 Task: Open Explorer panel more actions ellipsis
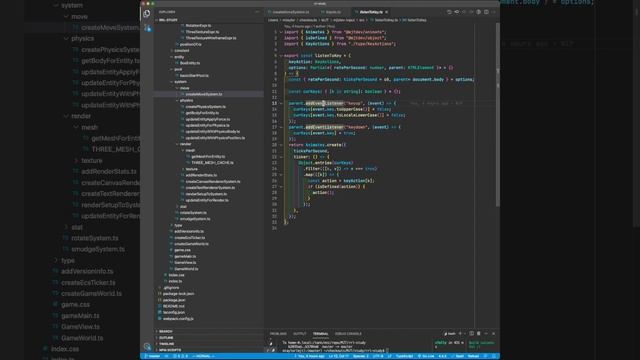257,12
